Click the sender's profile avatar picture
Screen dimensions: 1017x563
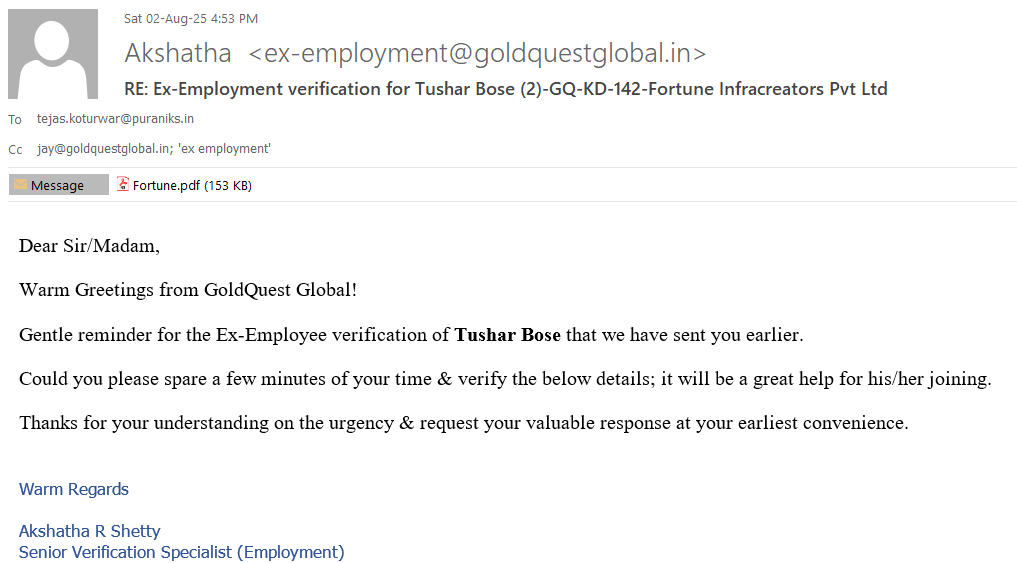point(53,54)
